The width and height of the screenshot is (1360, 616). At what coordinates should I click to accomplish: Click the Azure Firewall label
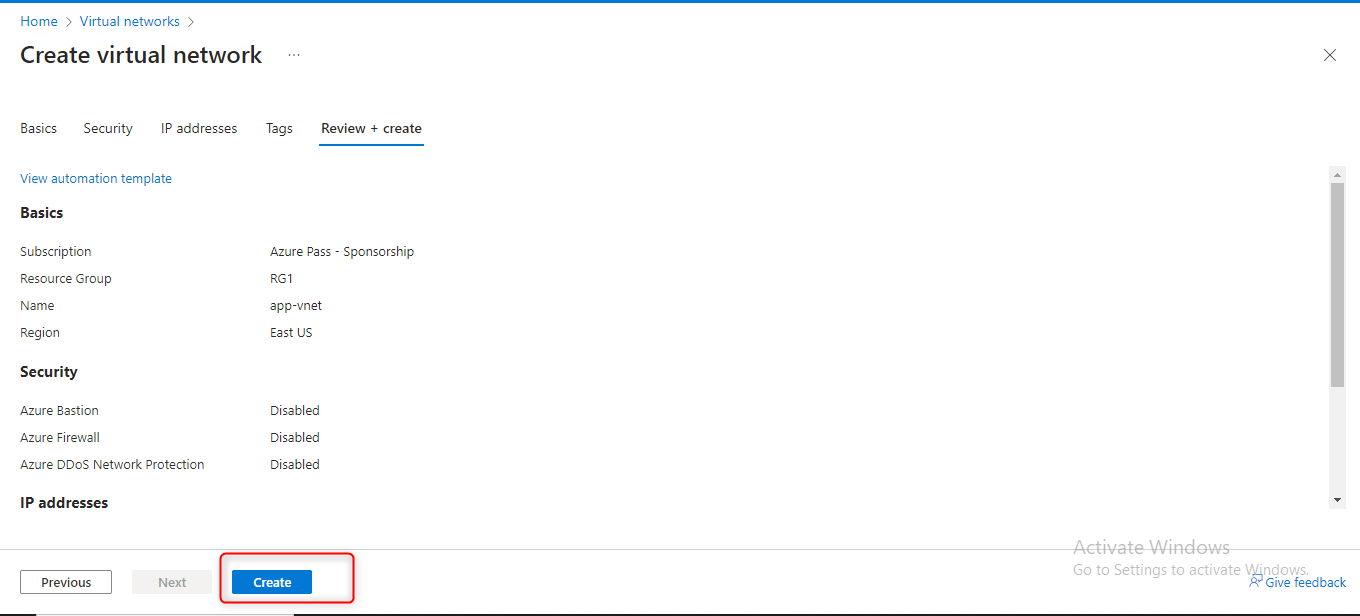pos(60,437)
